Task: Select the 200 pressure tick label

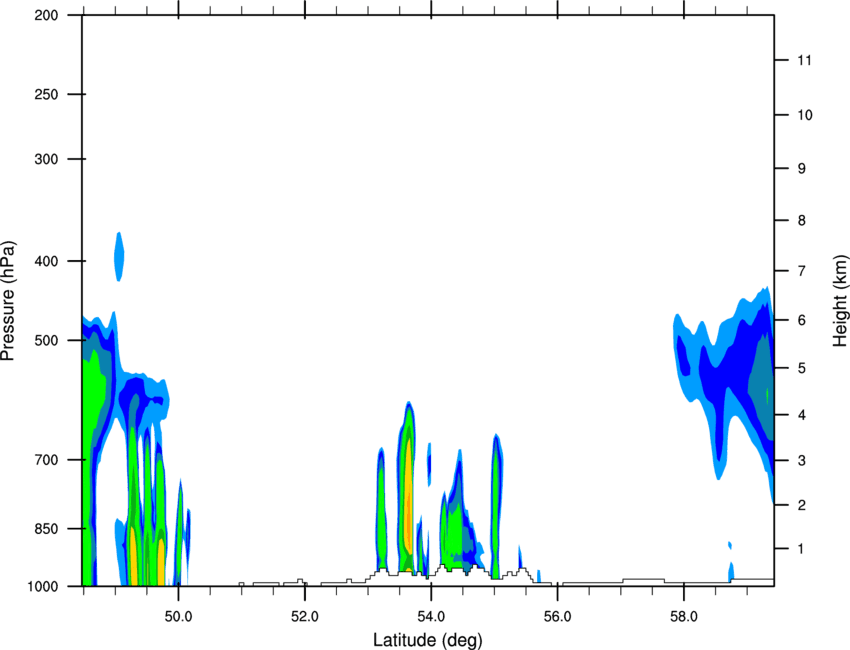Action: [46, 15]
